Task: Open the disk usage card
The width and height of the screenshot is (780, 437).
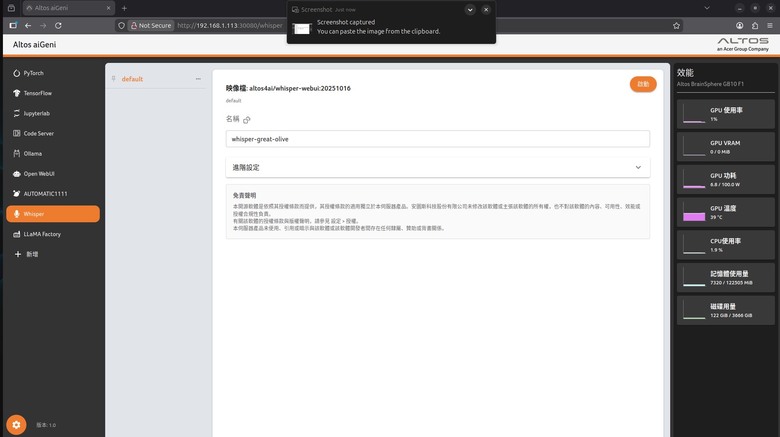Action: click(725, 310)
